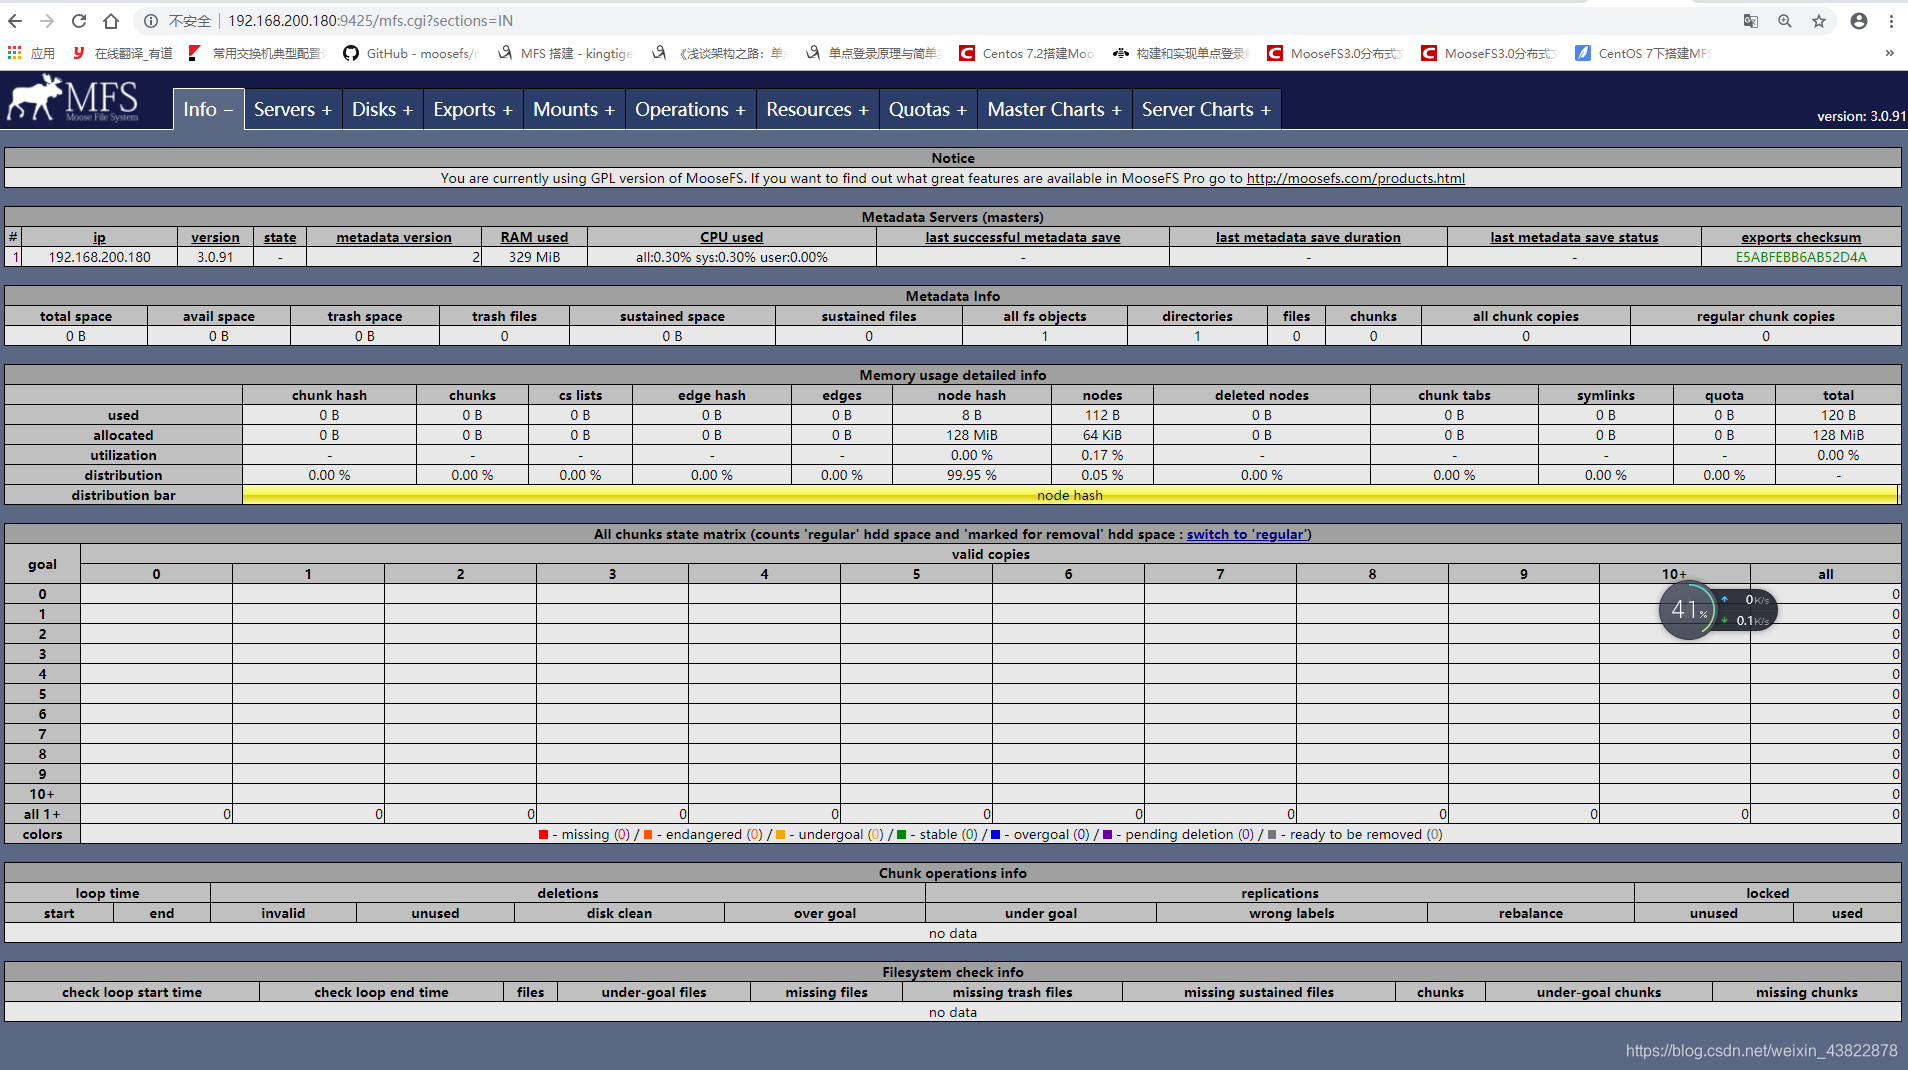Click version: 3.0.91 label in header
1908x1070 pixels.
1861,116
